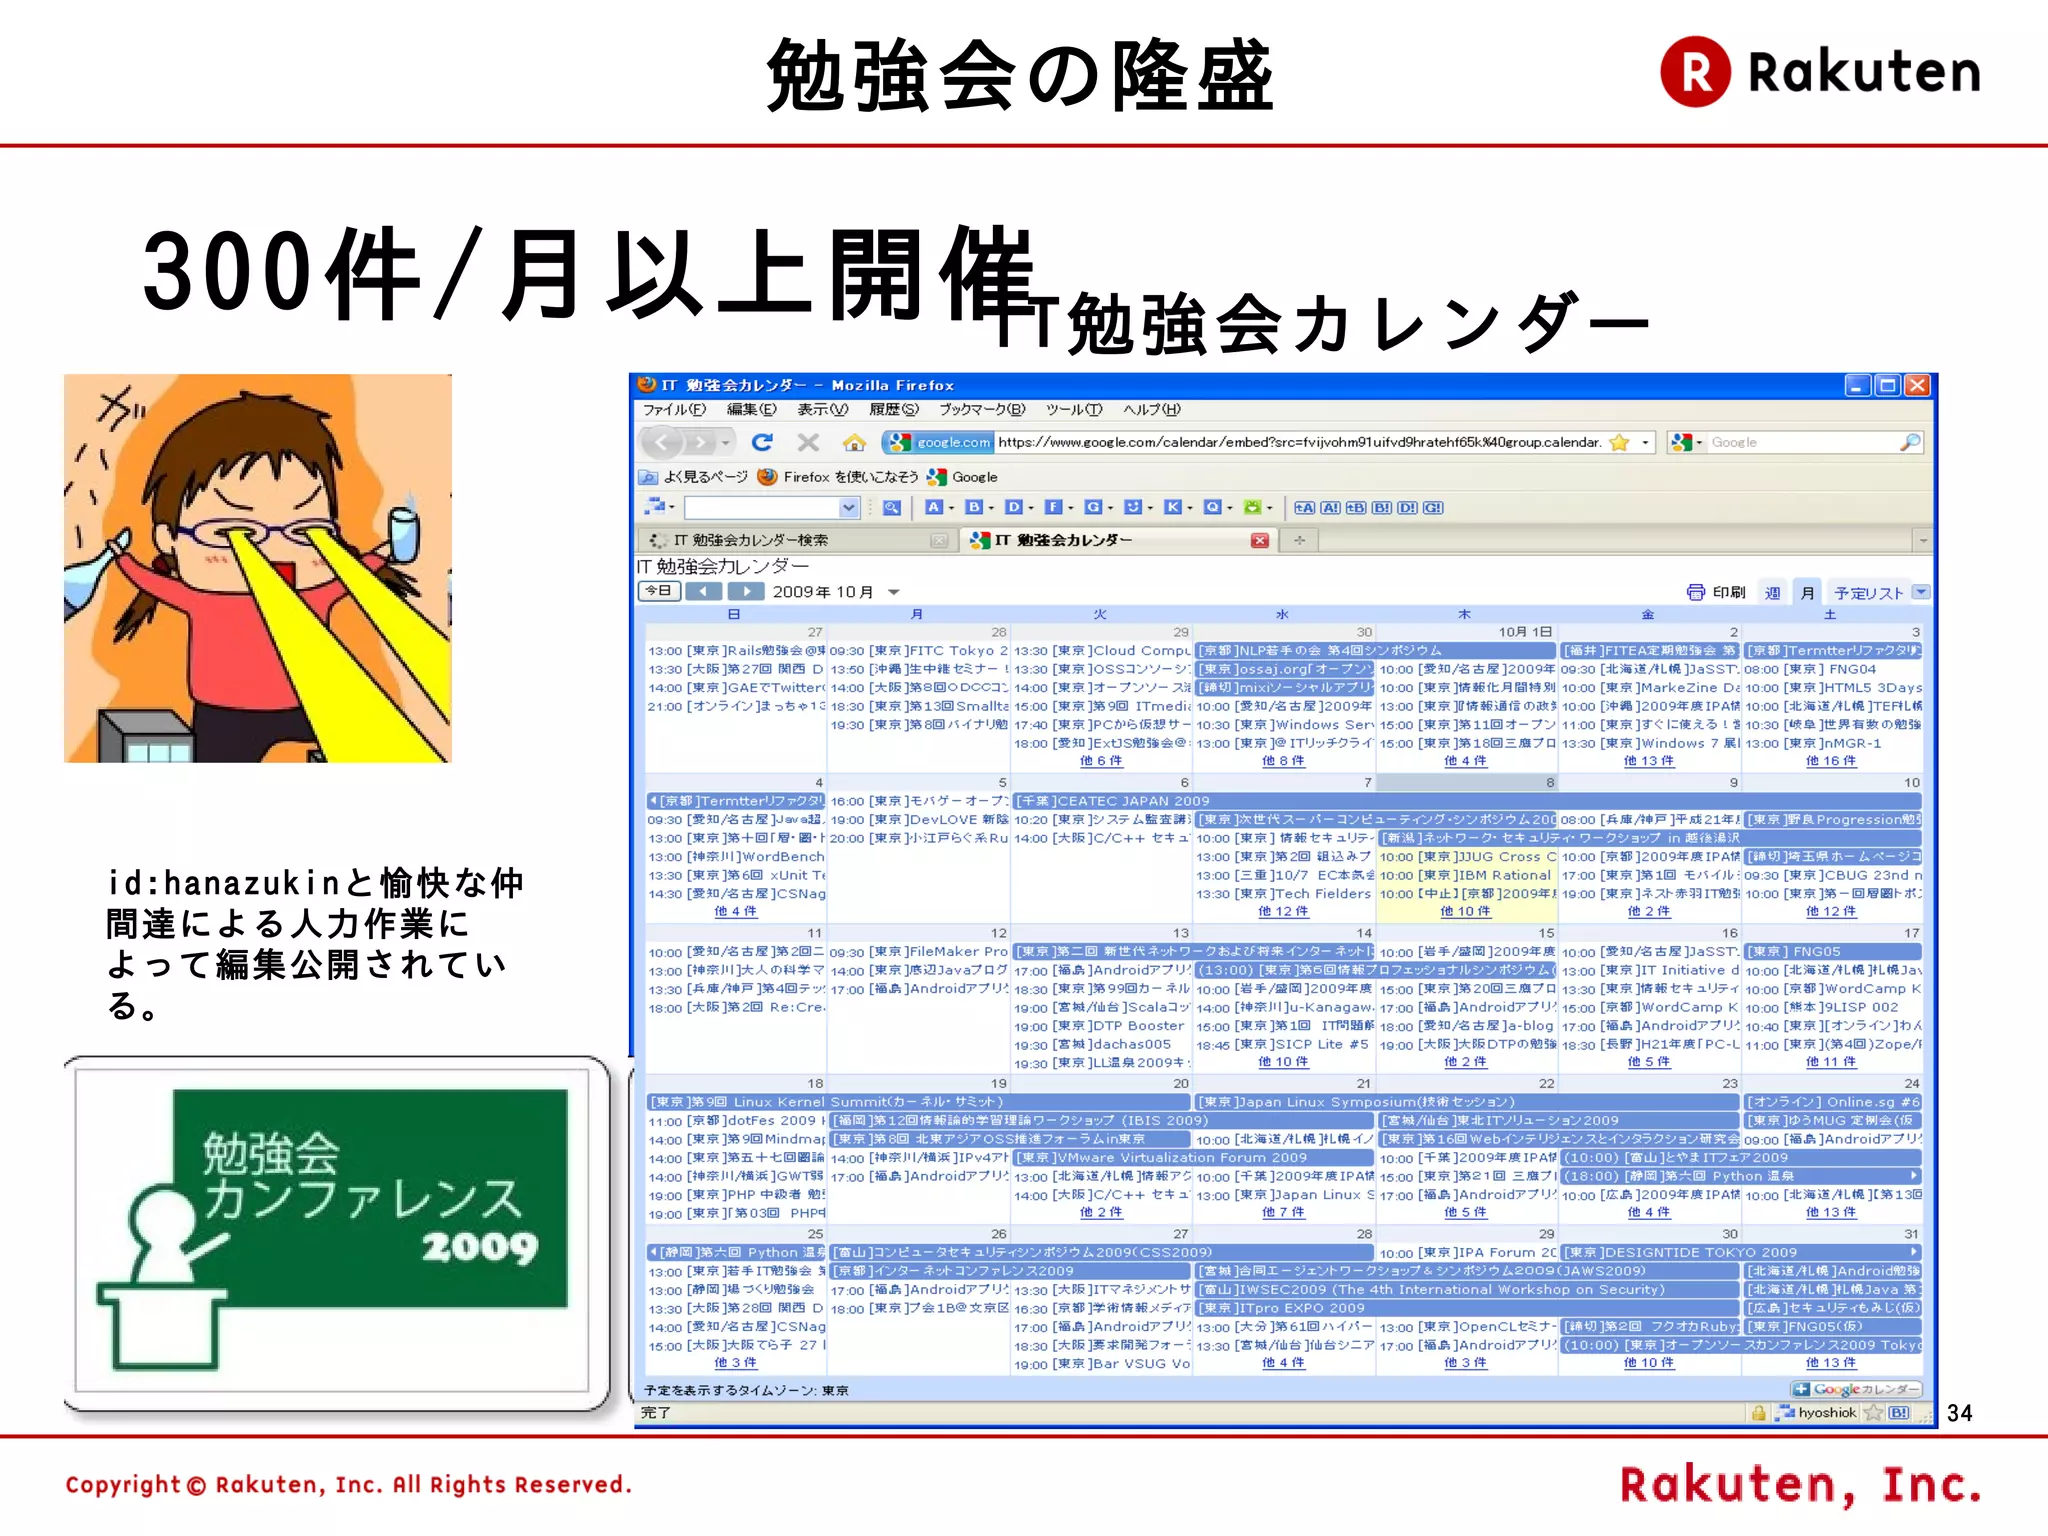Open the よく見るページ bookmark
The height and width of the screenshot is (1536, 2048).
coord(694,477)
